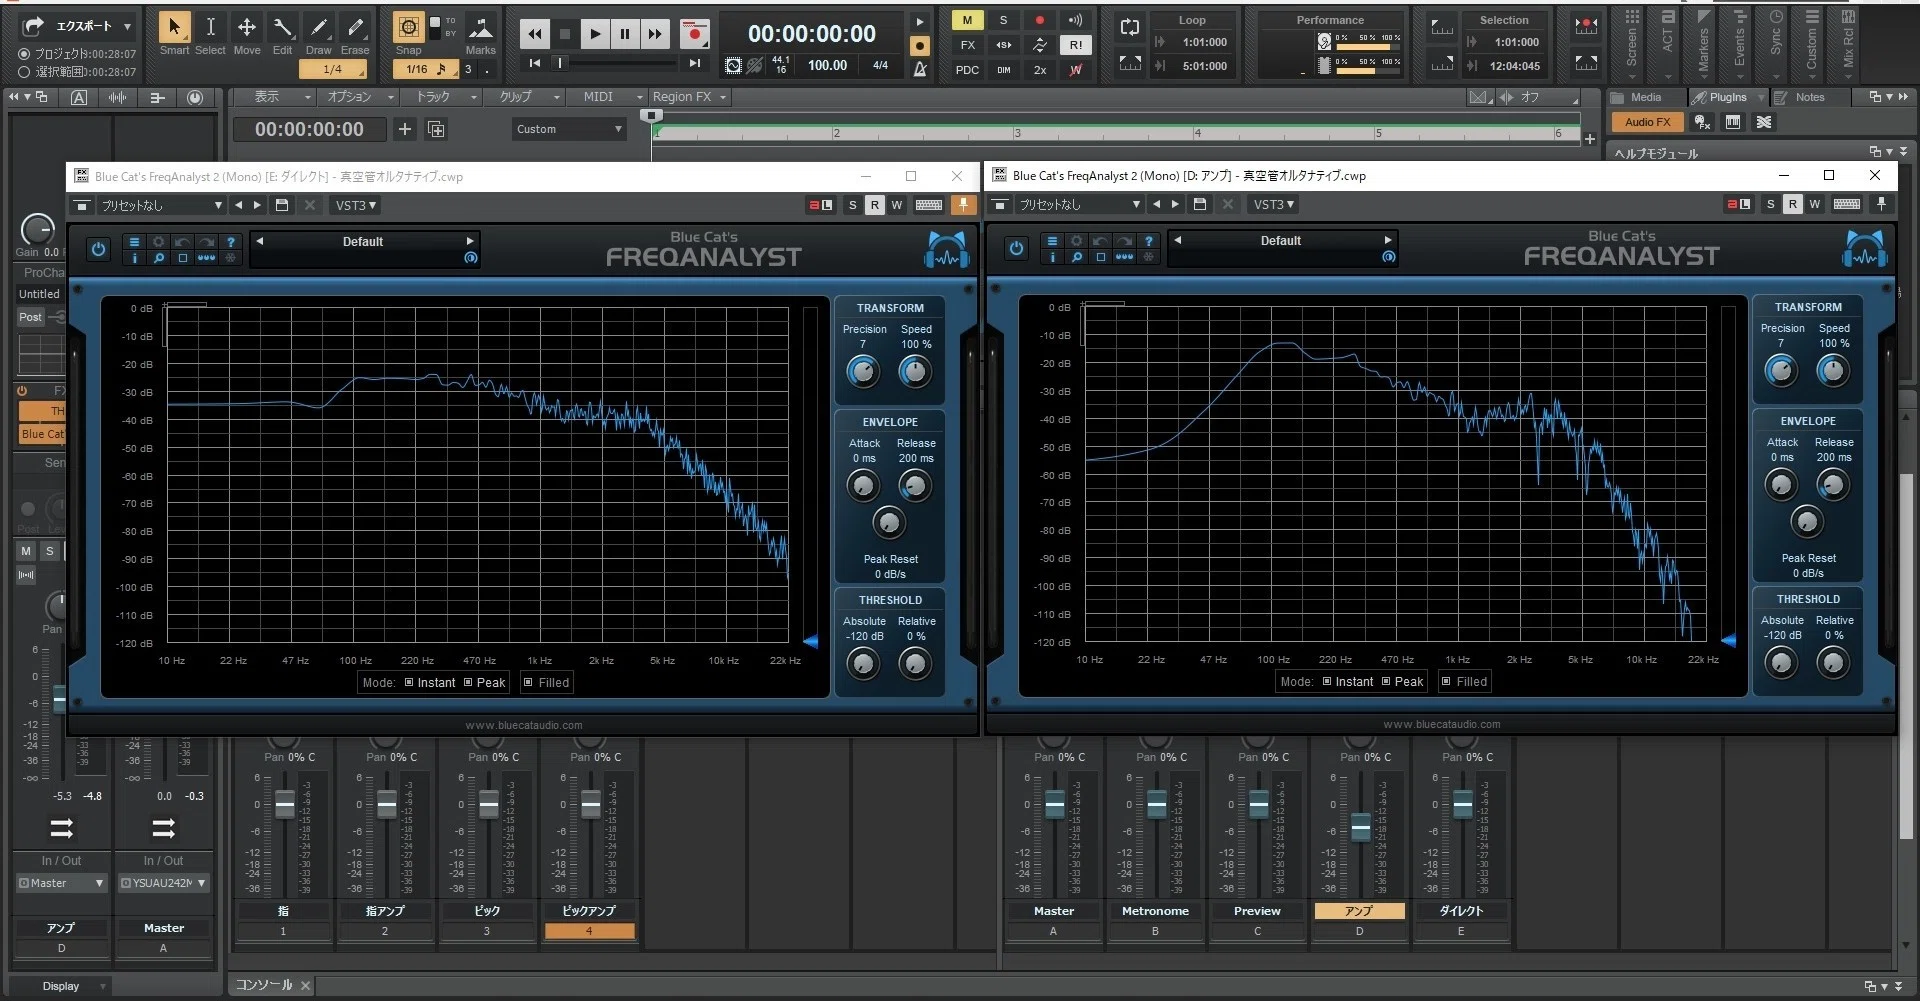Start playback with the Play button
The width and height of the screenshot is (1920, 1001).
(x=595, y=34)
